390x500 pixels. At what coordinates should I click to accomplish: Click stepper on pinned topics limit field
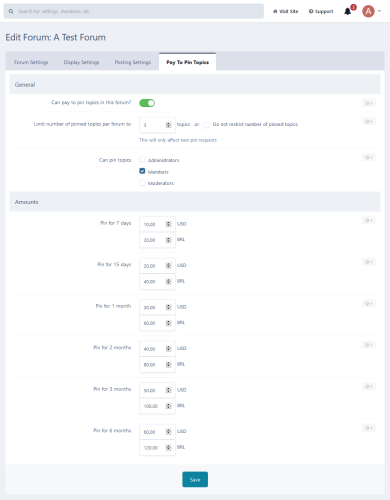click(168, 125)
